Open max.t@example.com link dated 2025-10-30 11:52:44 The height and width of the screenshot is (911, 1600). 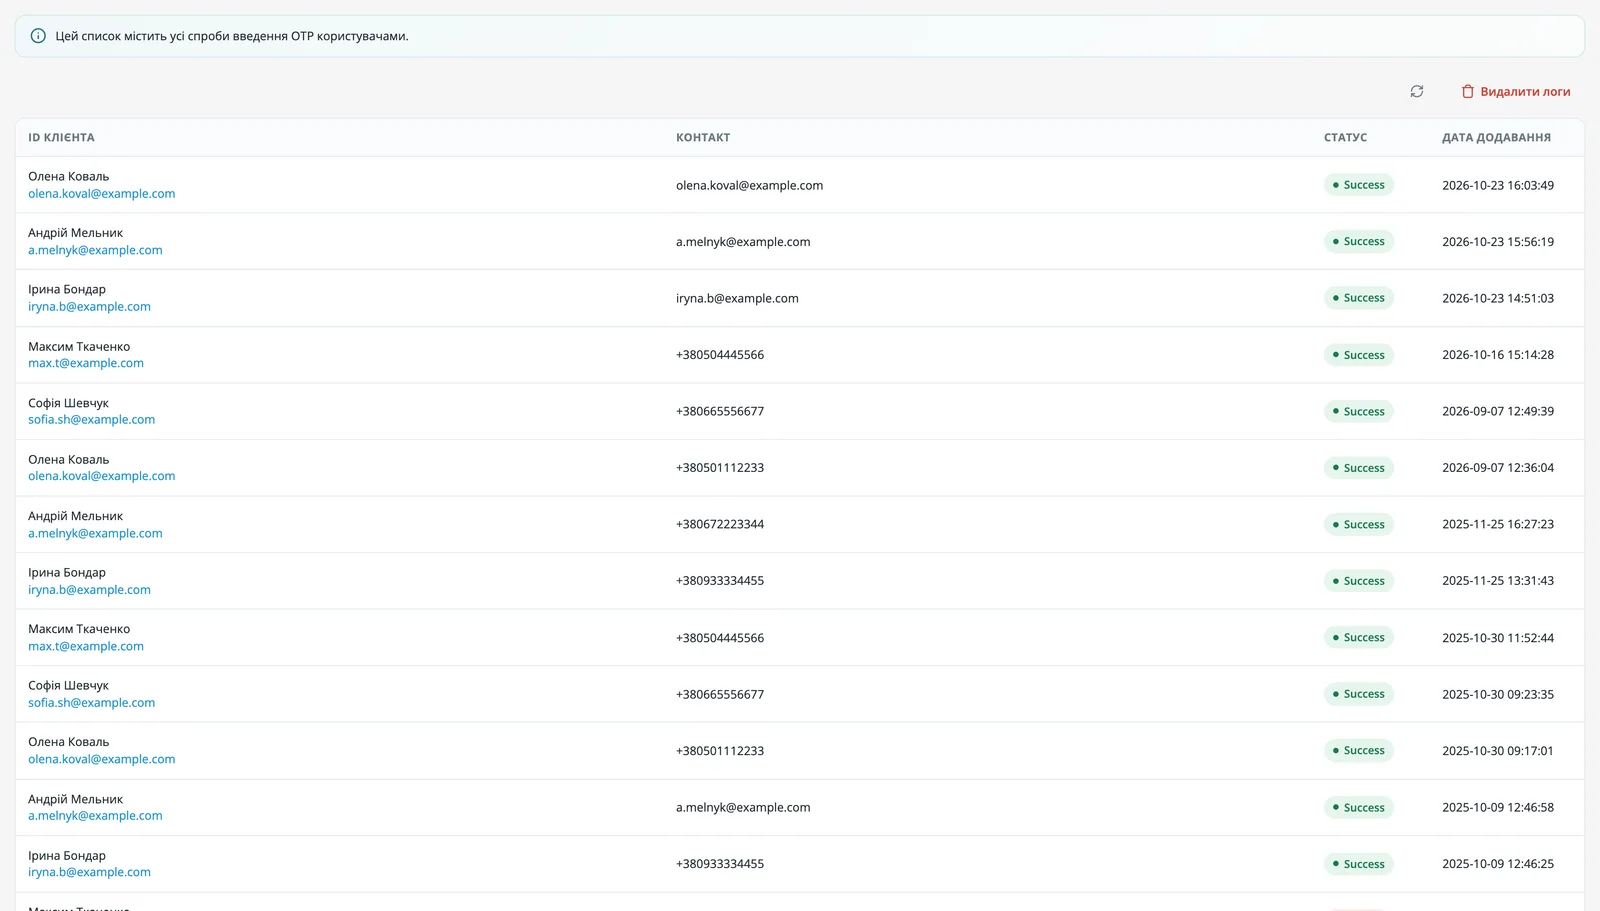86,646
